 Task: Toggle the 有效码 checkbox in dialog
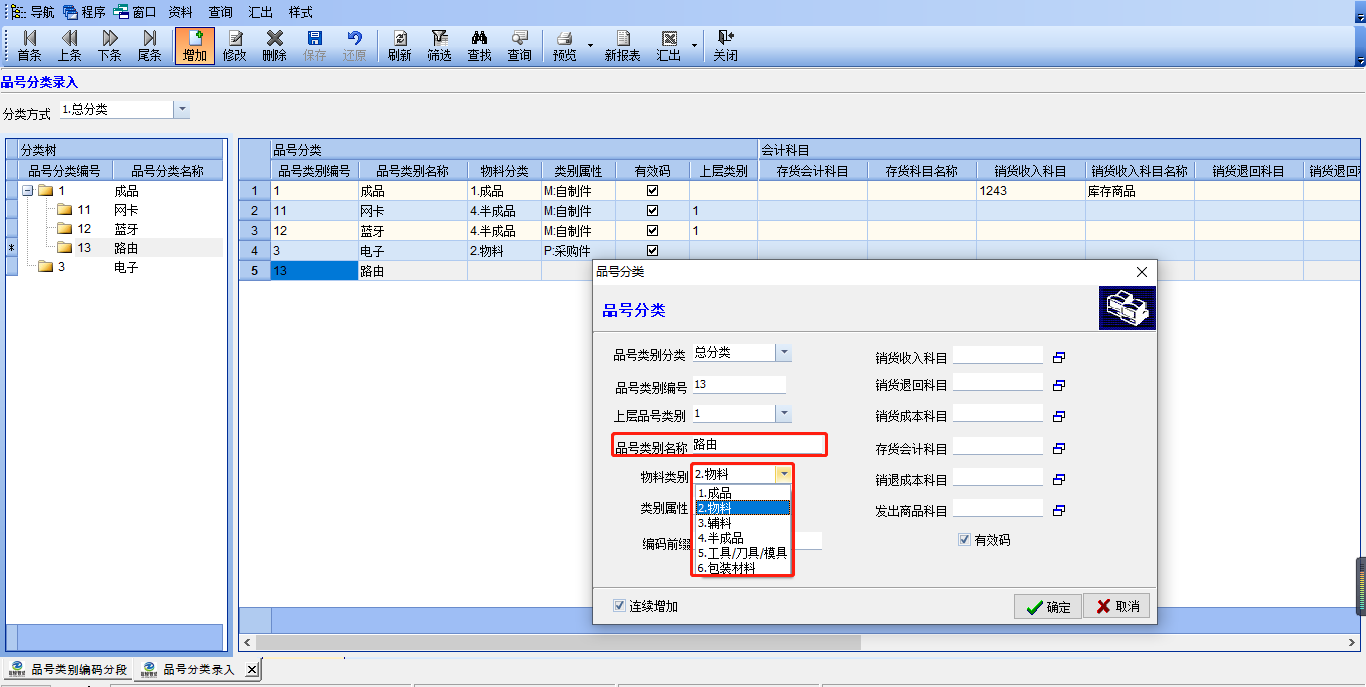tap(964, 540)
